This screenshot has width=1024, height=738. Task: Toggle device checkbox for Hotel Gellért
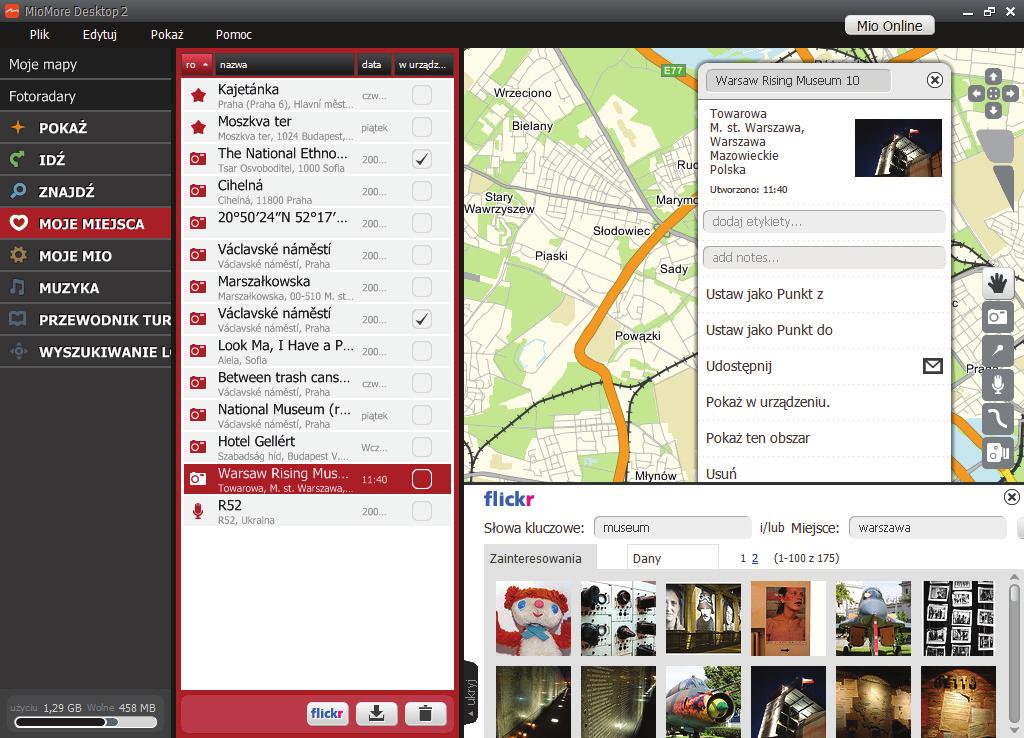pos(422,447)
